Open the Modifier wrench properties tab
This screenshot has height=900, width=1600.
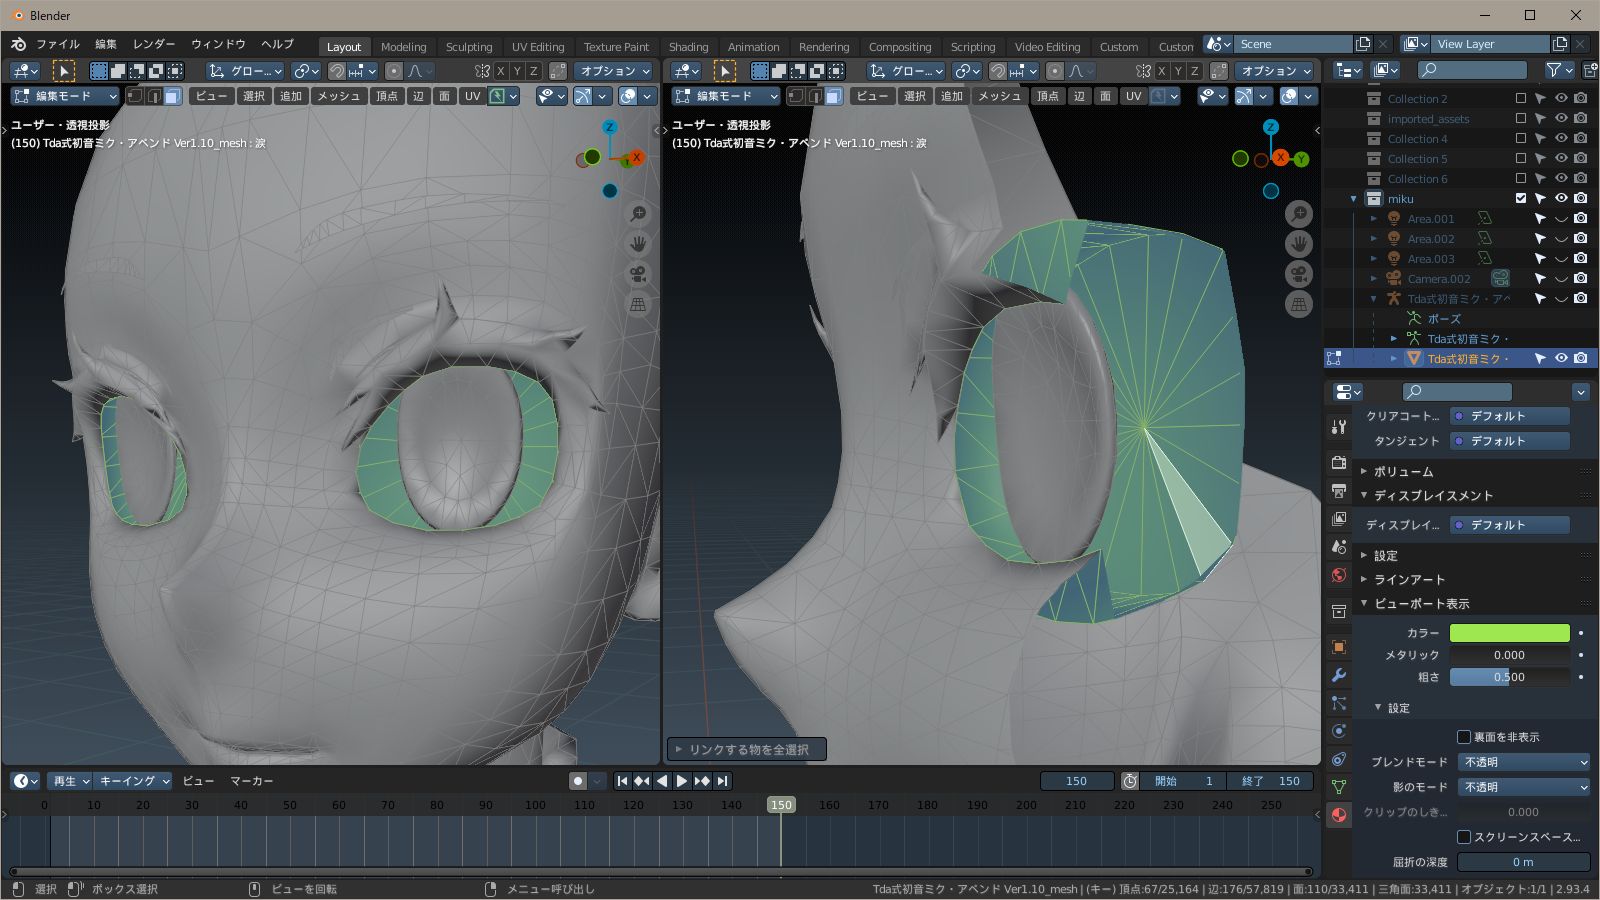[1339, 675]
